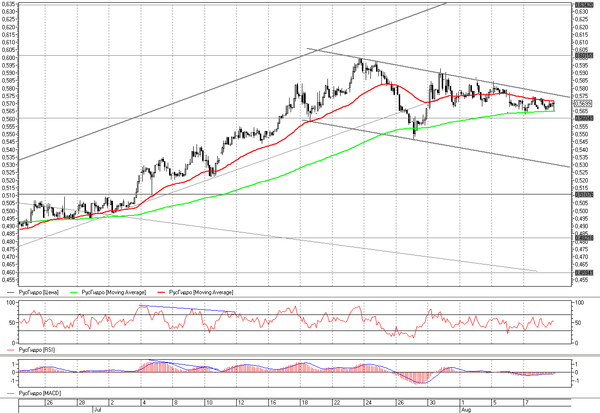The height and width of the screenshot is (413, 600).
Task: Select highlighted 0.482 price level tag
Action: (x=584, y=238)
